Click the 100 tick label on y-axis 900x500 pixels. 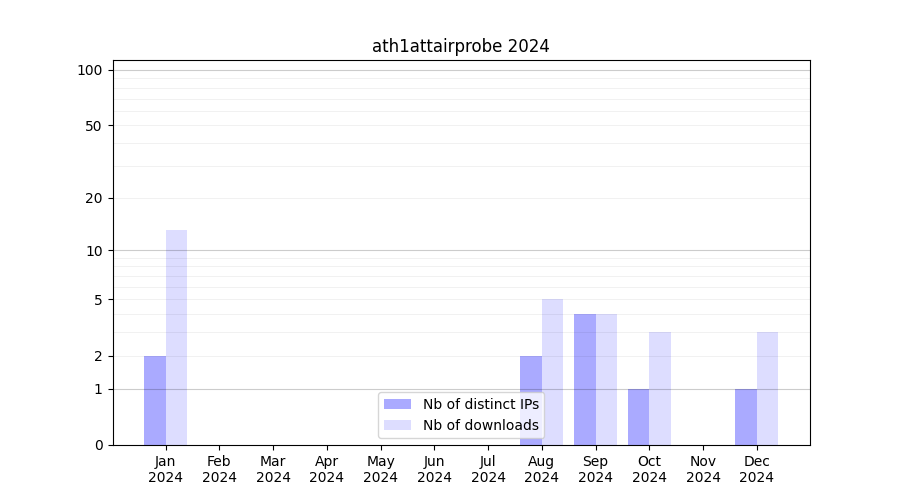click(x=90, y=70)
